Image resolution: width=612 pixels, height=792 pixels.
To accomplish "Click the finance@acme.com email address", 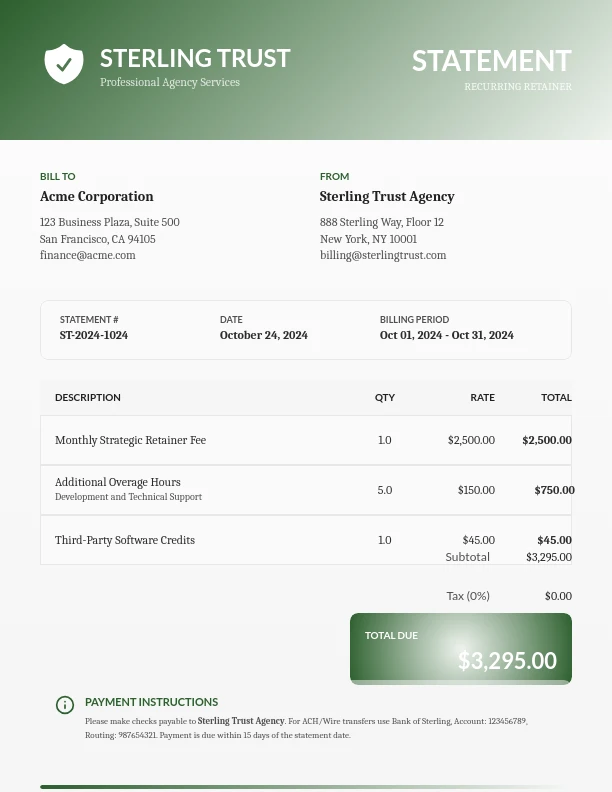I will click(x=87, y=255).
